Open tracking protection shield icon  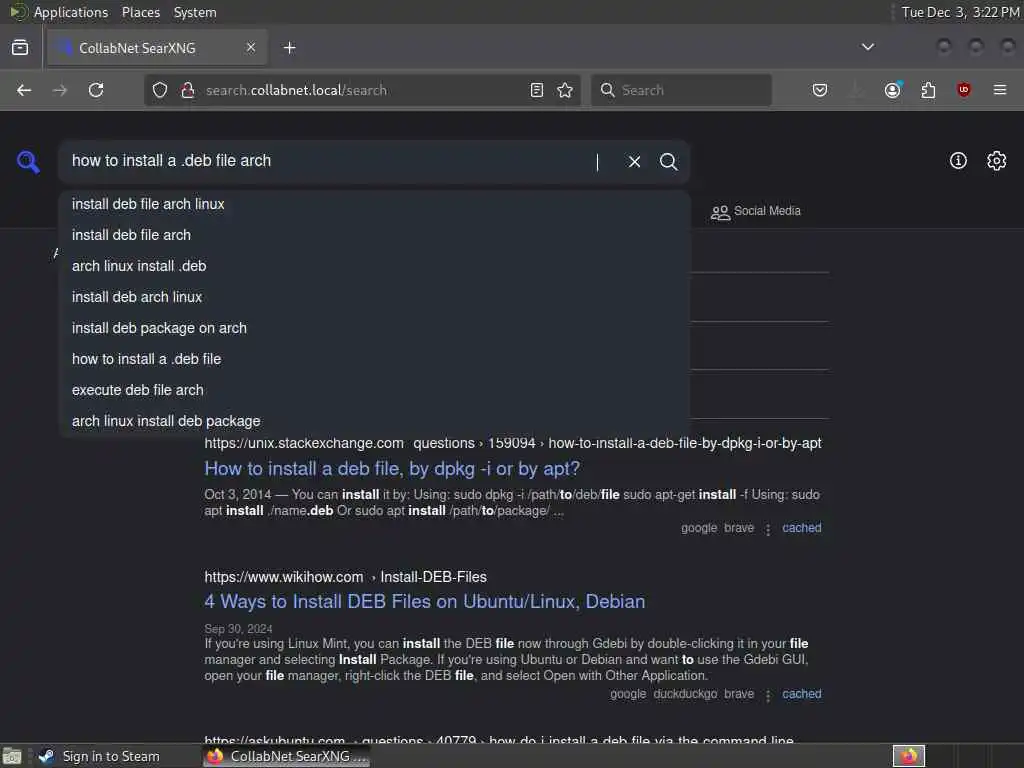(x=160, y=90)
